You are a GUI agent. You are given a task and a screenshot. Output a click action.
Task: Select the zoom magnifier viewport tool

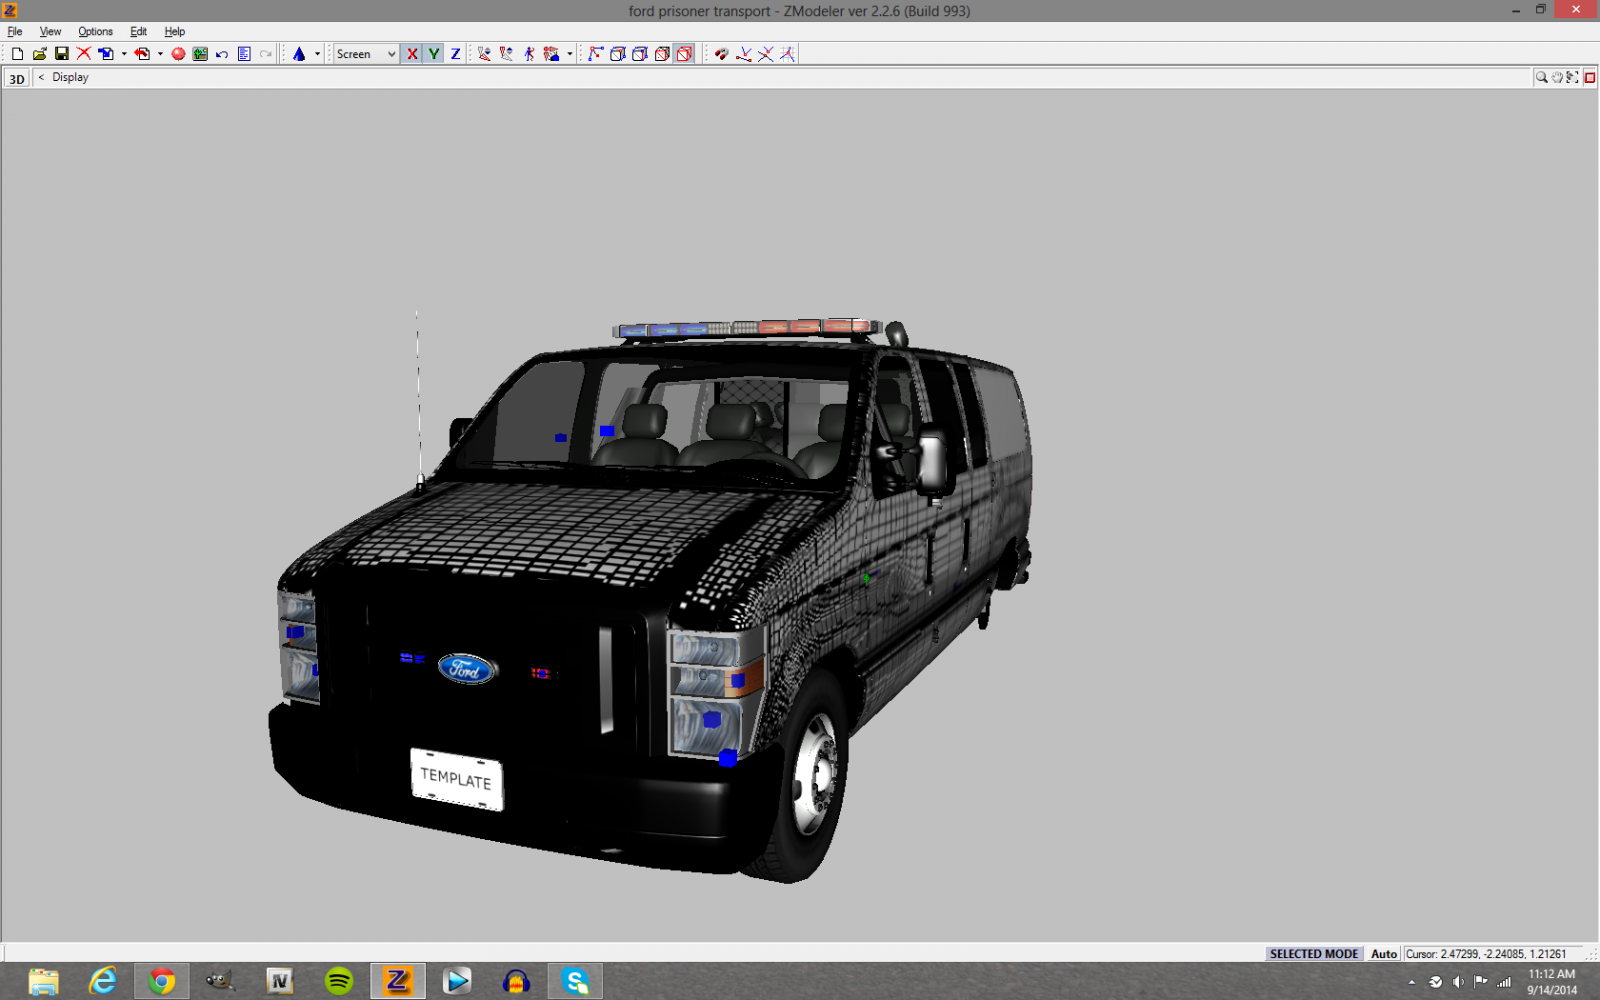pyautogui.click(x=1541, y=77)
